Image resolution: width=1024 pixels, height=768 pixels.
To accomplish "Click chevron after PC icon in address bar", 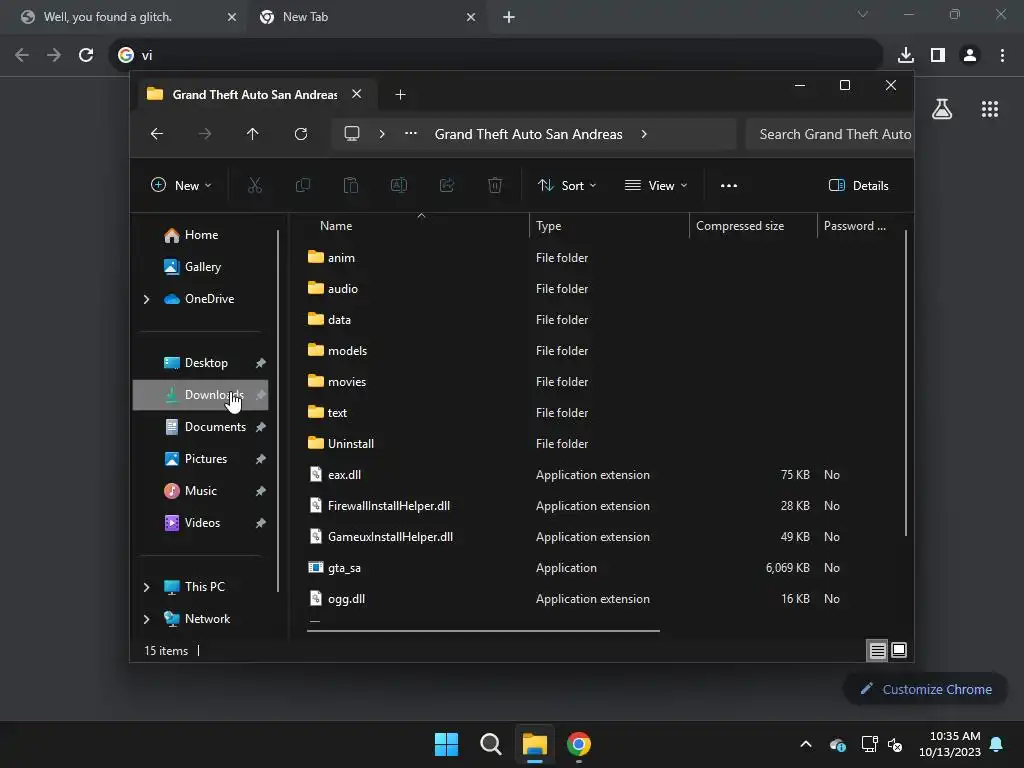I will (382, 134).
